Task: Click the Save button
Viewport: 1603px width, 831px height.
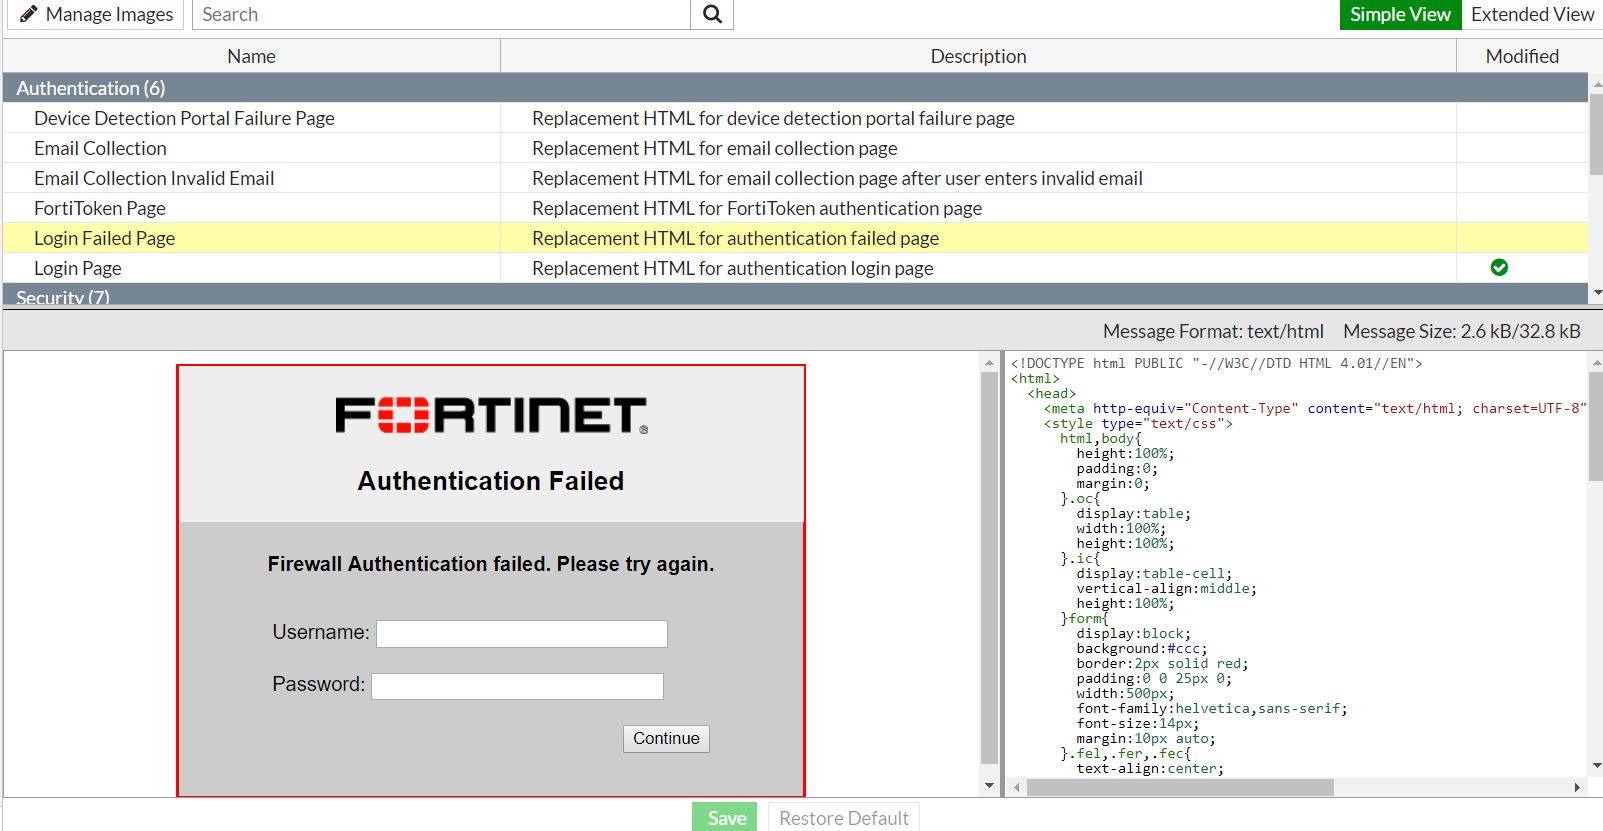Action: click(725, 817)
